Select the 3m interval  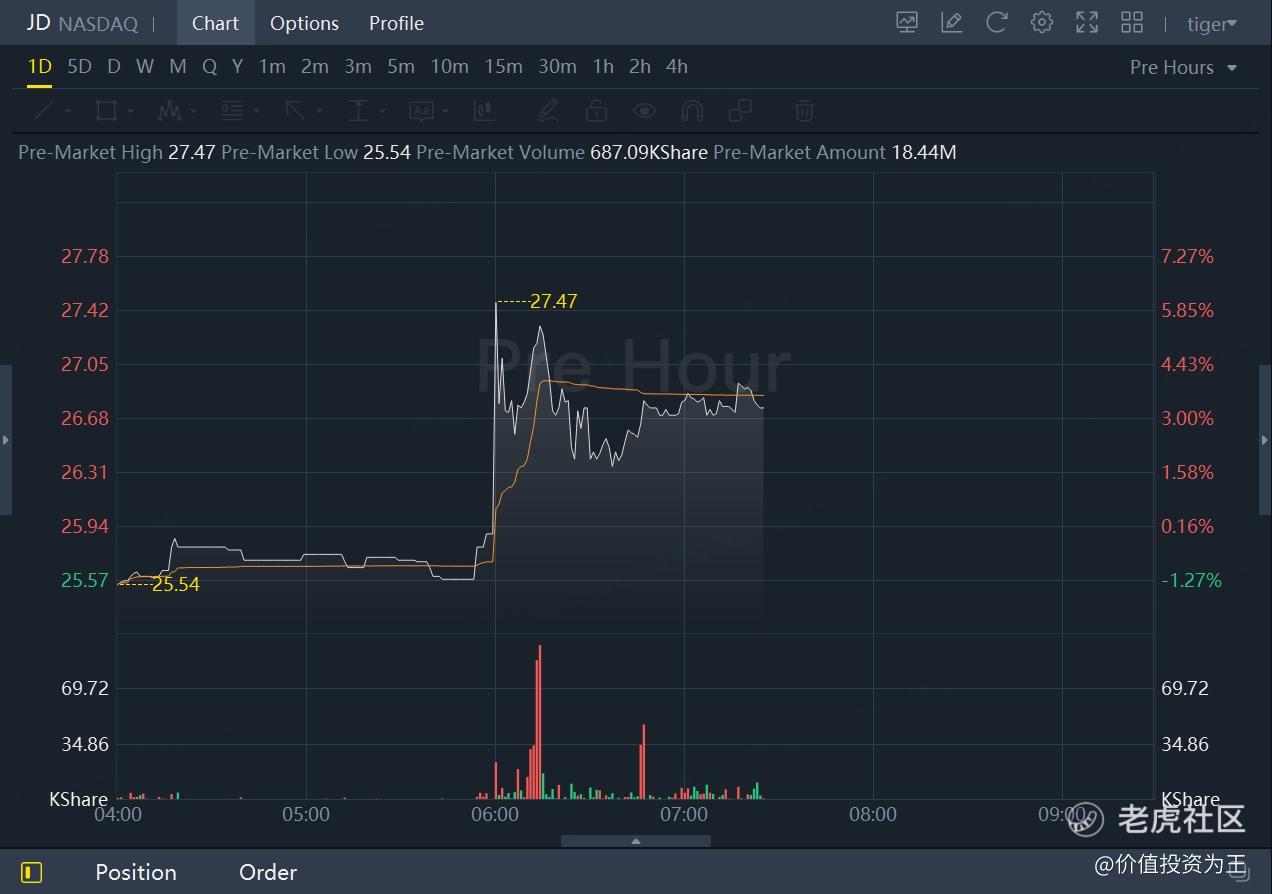(358, 66)
